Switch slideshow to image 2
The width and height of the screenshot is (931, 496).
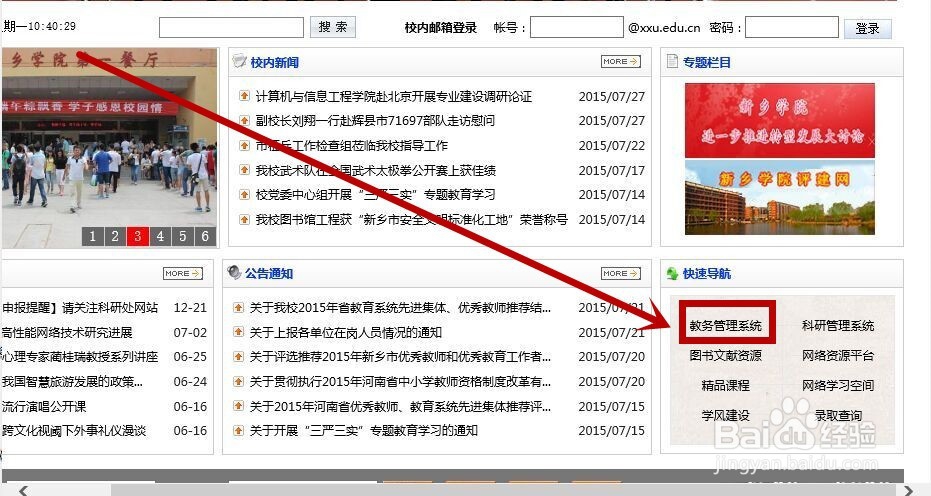pyautogui.click(x=115, y=236)
